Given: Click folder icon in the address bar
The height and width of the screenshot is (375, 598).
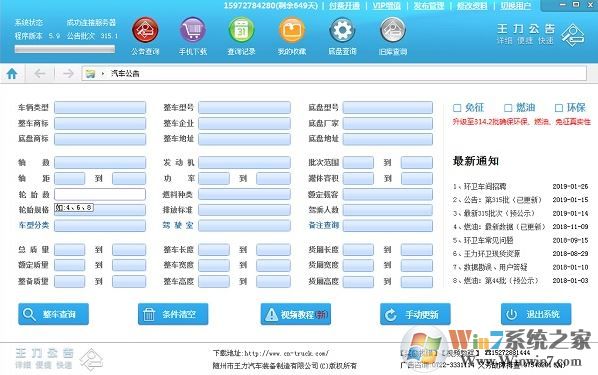Looking at the screenshot, I should point(90,74).
